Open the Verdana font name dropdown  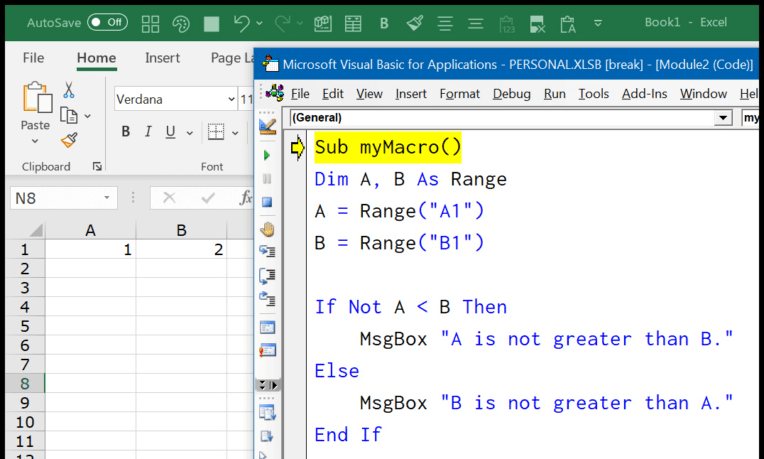[231, 99]
